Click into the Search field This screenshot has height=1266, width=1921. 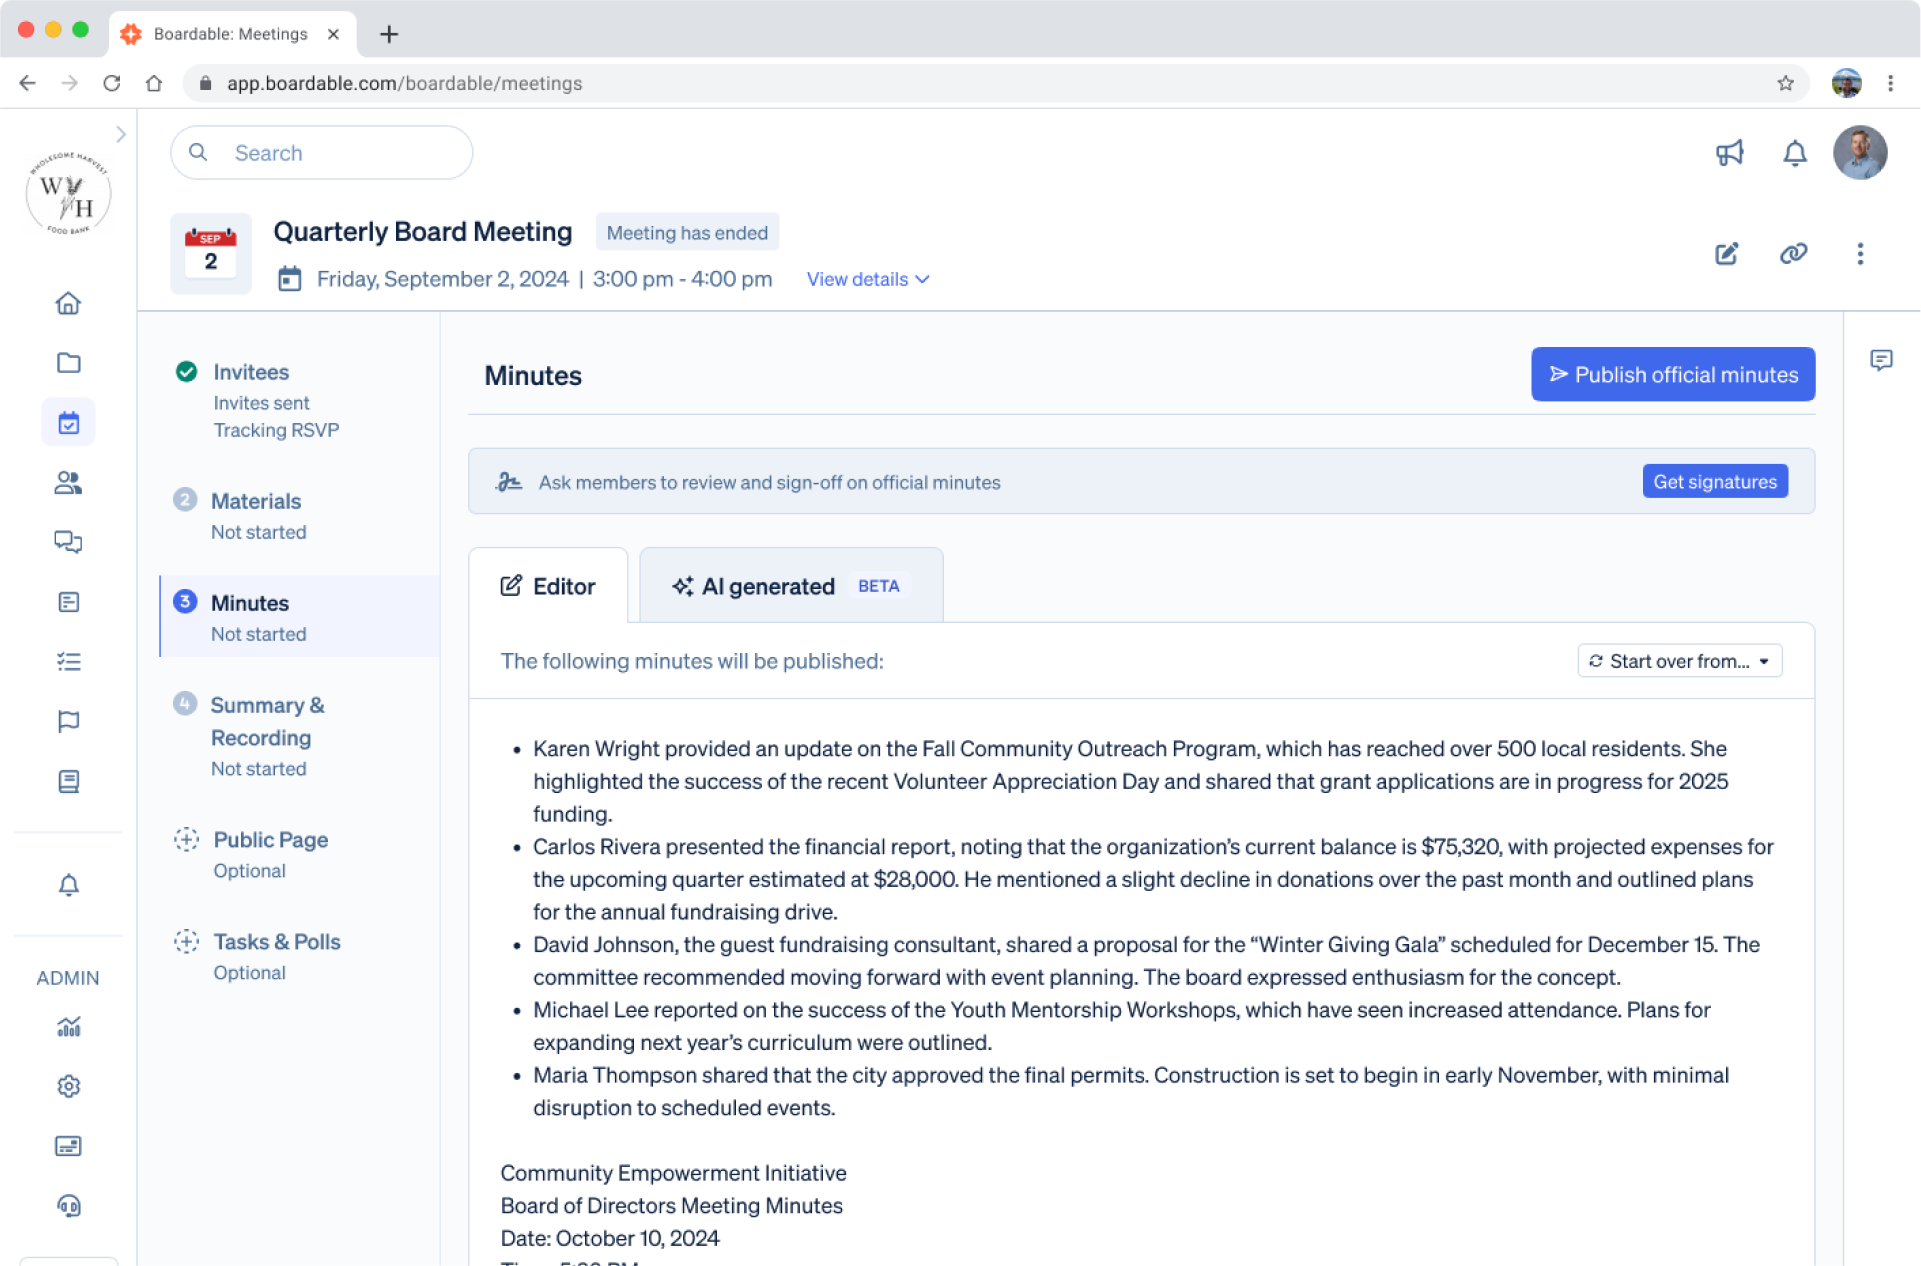(x=340, y=153)
